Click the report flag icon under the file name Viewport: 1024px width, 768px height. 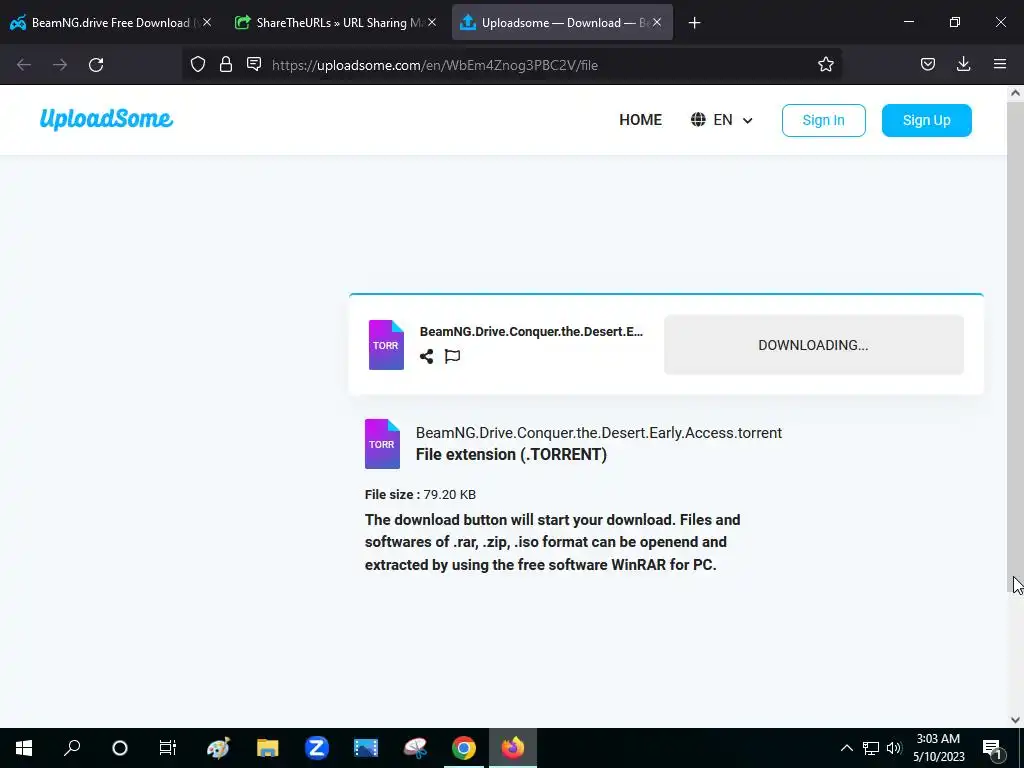453,356
